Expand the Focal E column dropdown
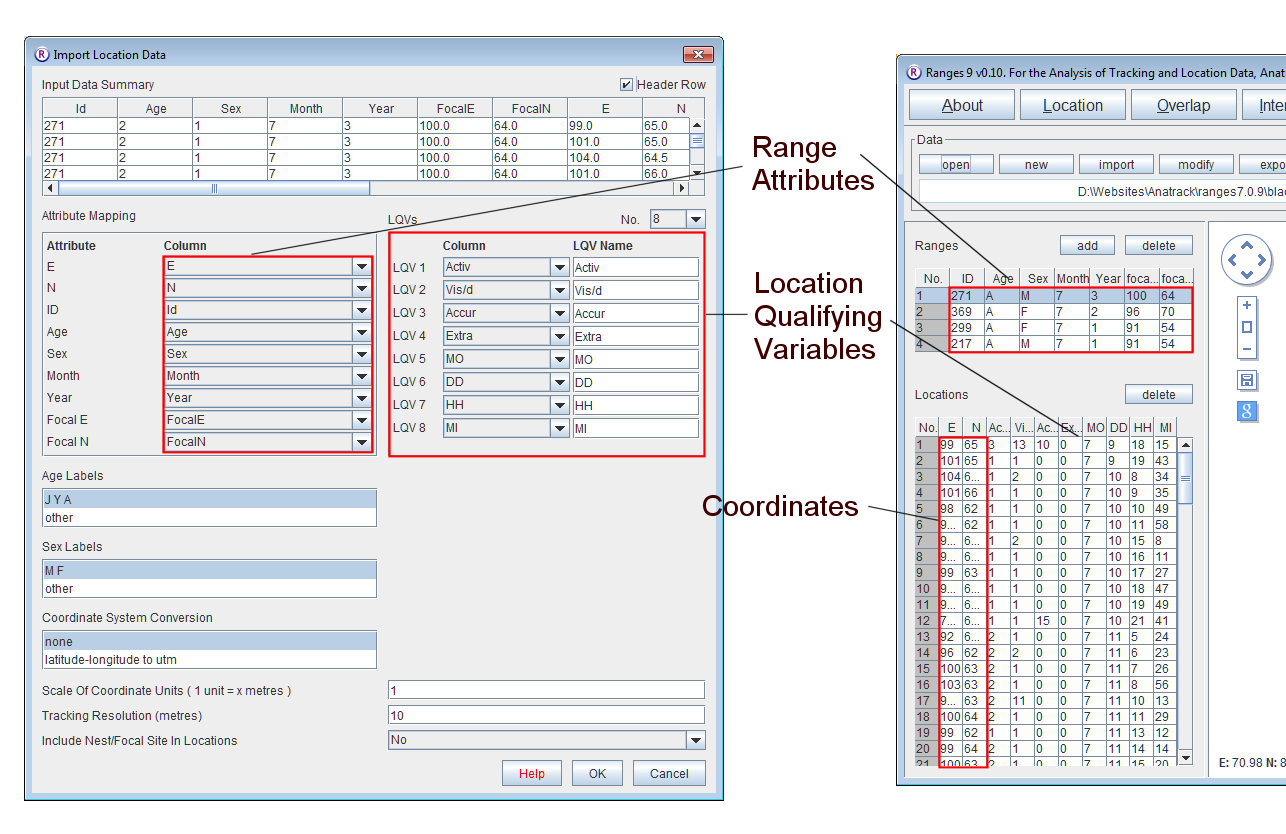 (361, 420)
